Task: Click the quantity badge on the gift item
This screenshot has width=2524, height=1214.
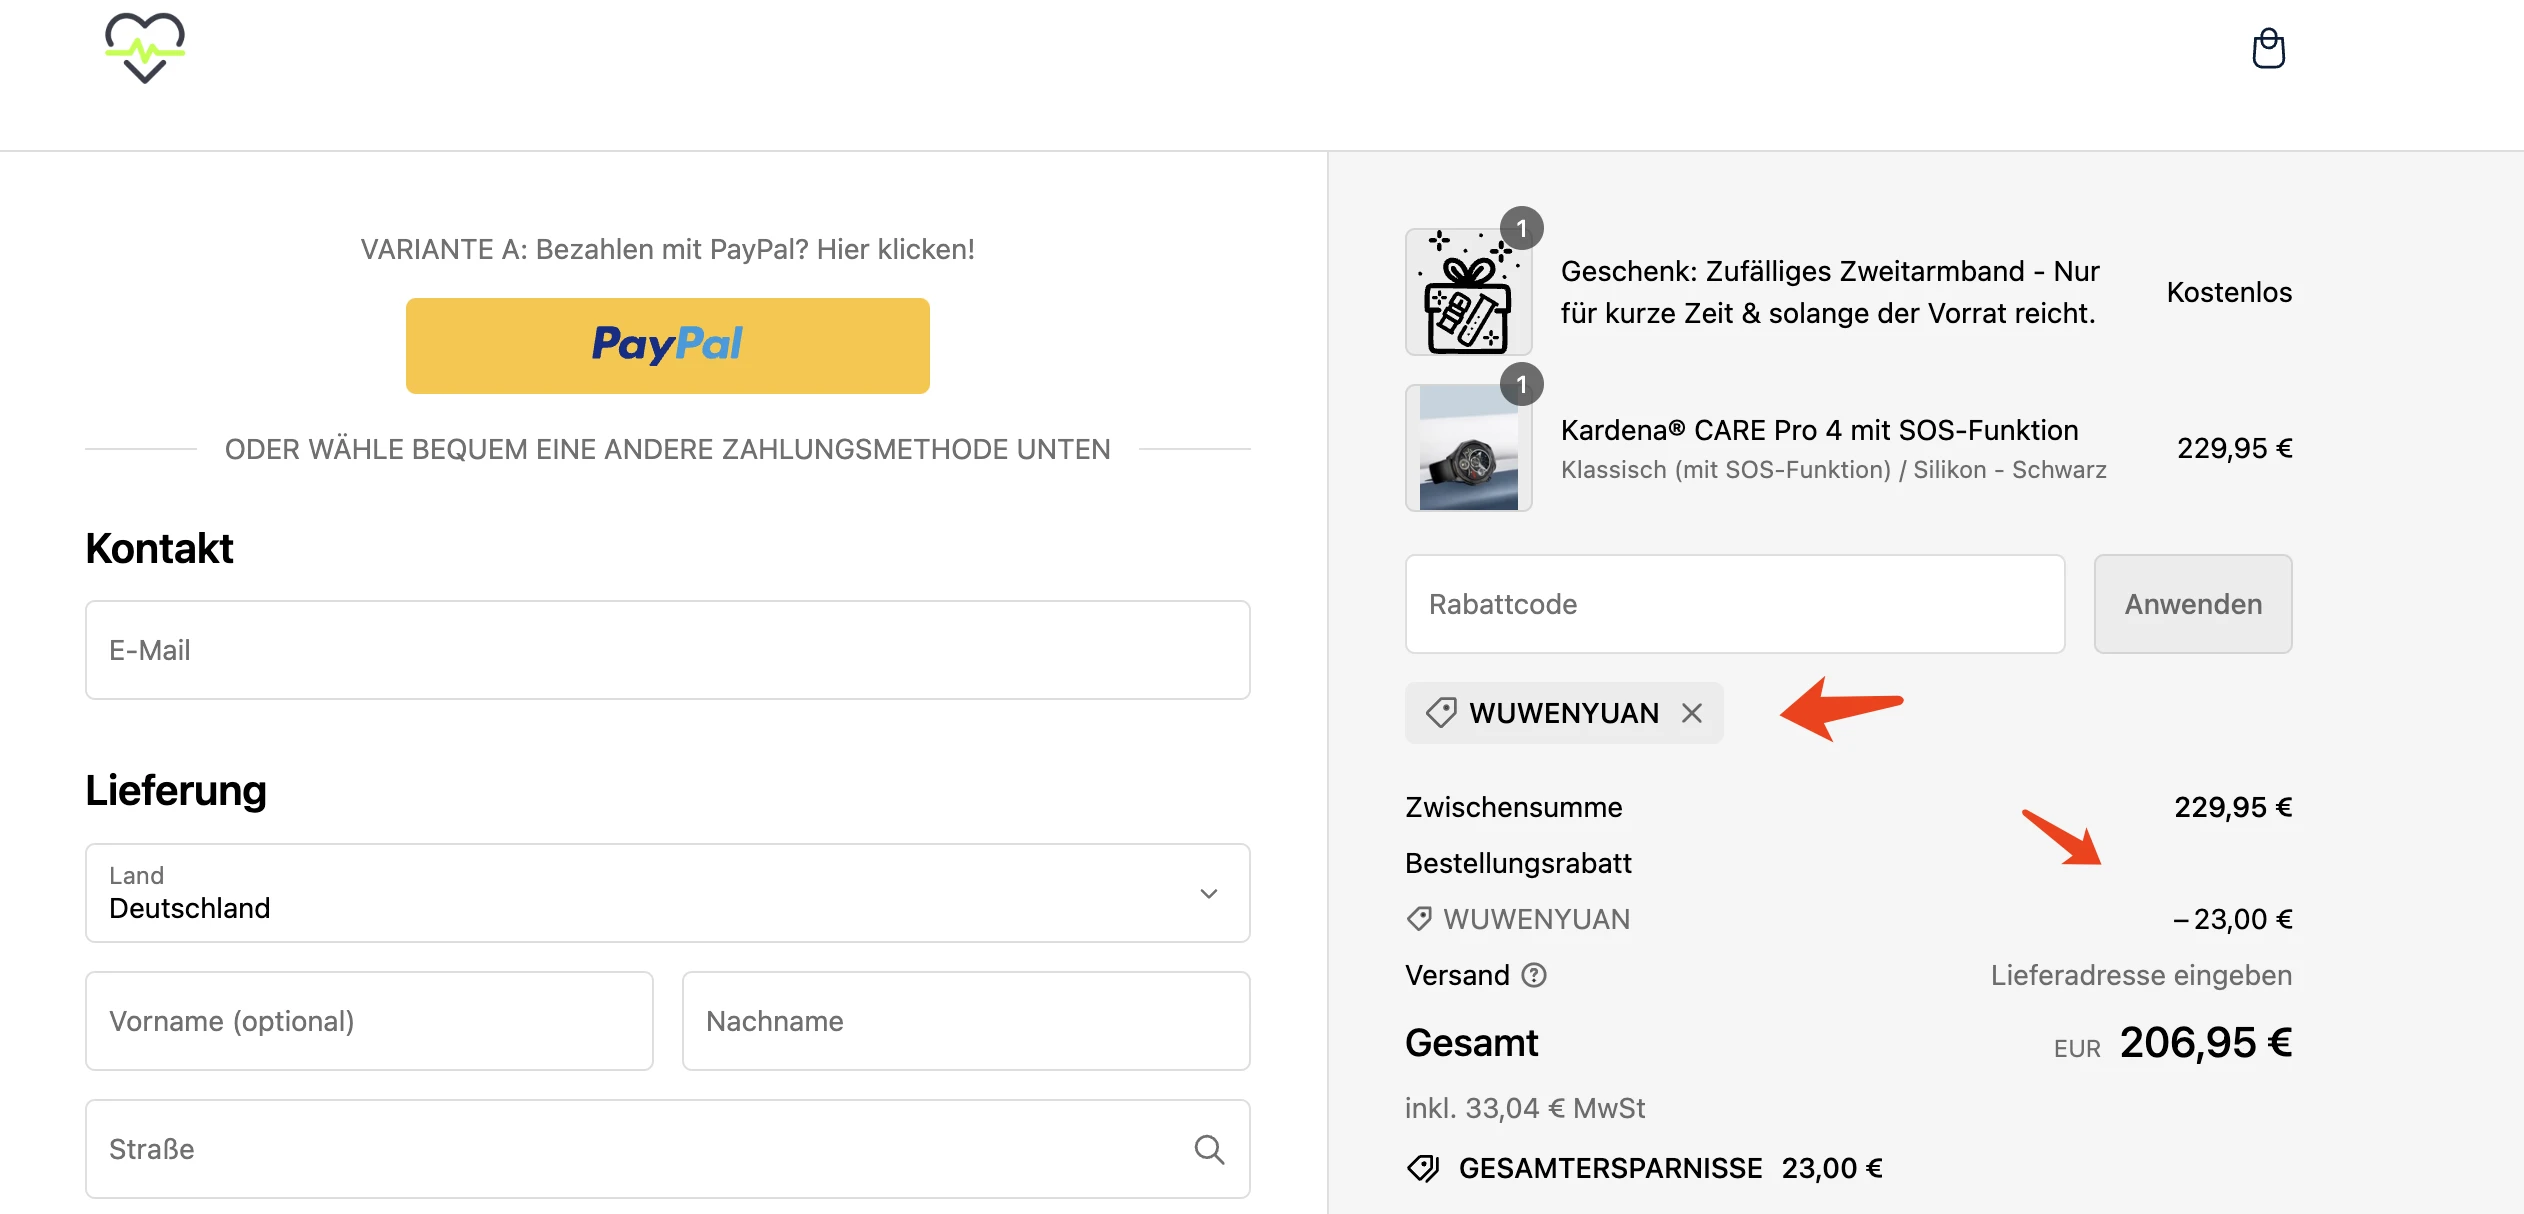Action: 1522,229
